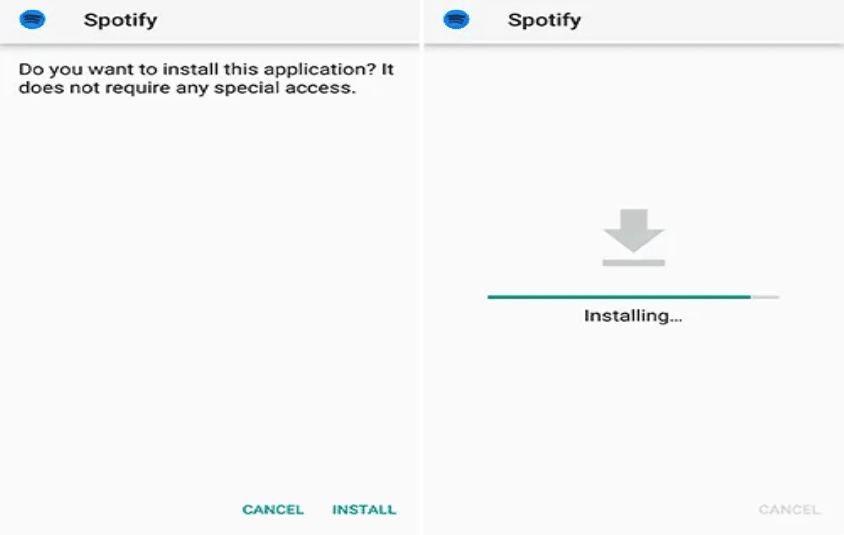Tap INSTALL in the install confirmation dialog

pos(364,509)
